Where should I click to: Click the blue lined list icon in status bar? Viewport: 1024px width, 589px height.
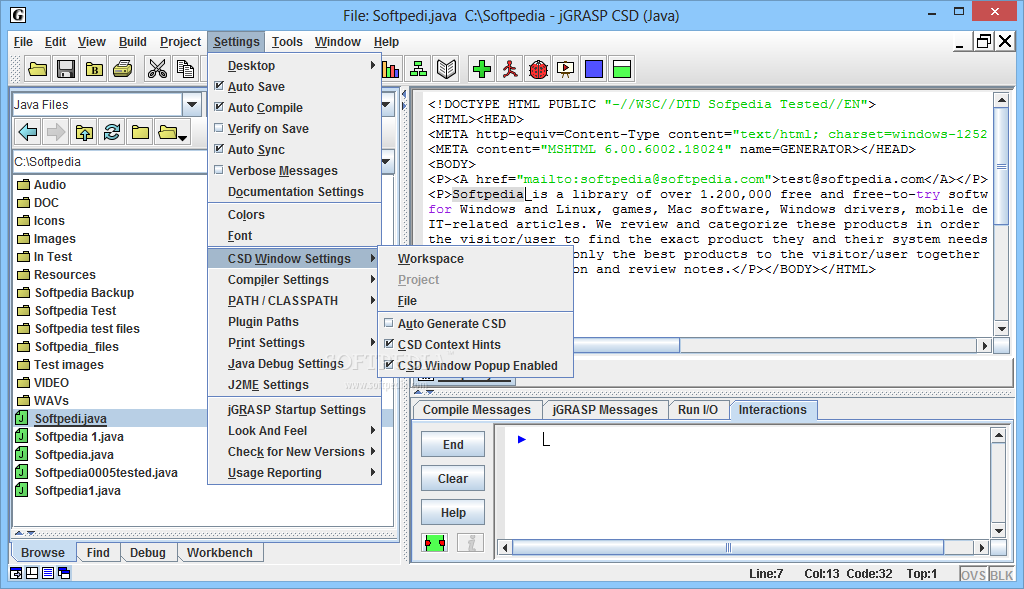(x=48, y=573)
